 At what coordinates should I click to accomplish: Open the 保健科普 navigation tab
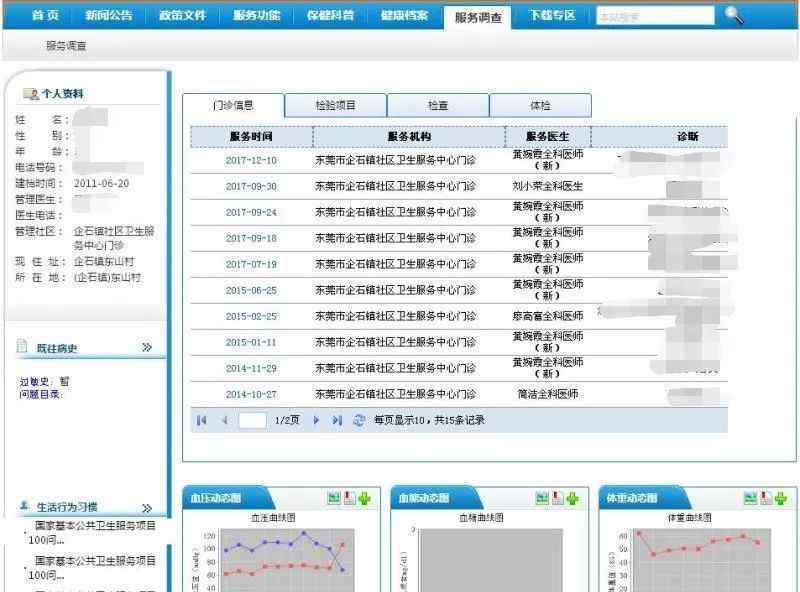pyautogui.click(x=330, y=15)
